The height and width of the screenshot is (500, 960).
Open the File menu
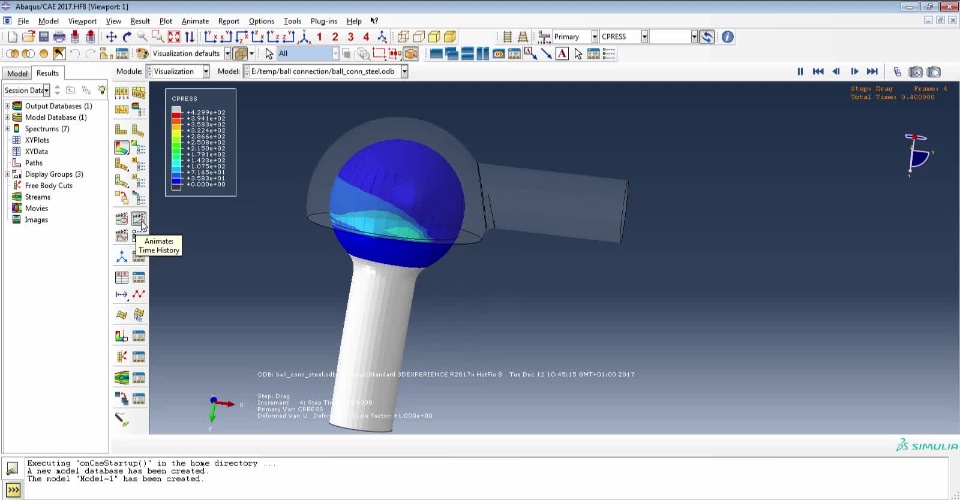pyautogui.click(x=23, y=21)
